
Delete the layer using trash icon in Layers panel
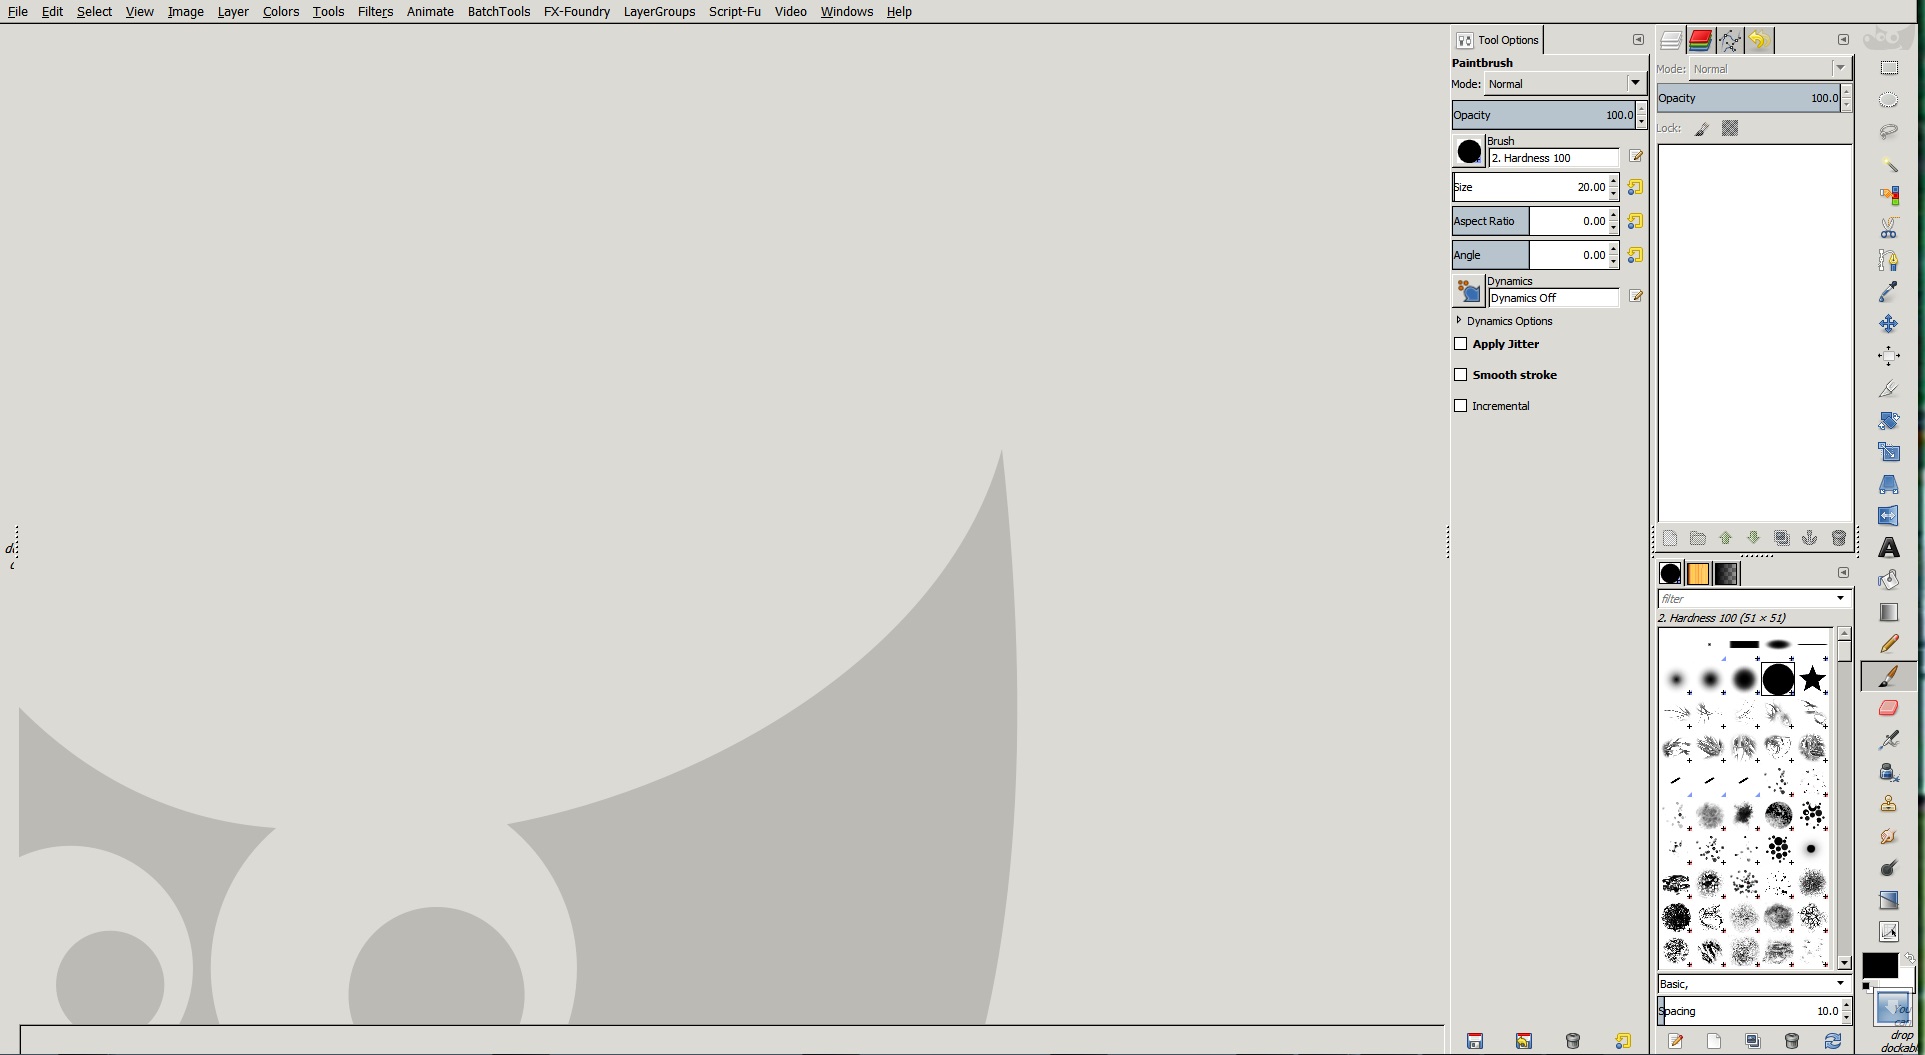click(1838, 538)
